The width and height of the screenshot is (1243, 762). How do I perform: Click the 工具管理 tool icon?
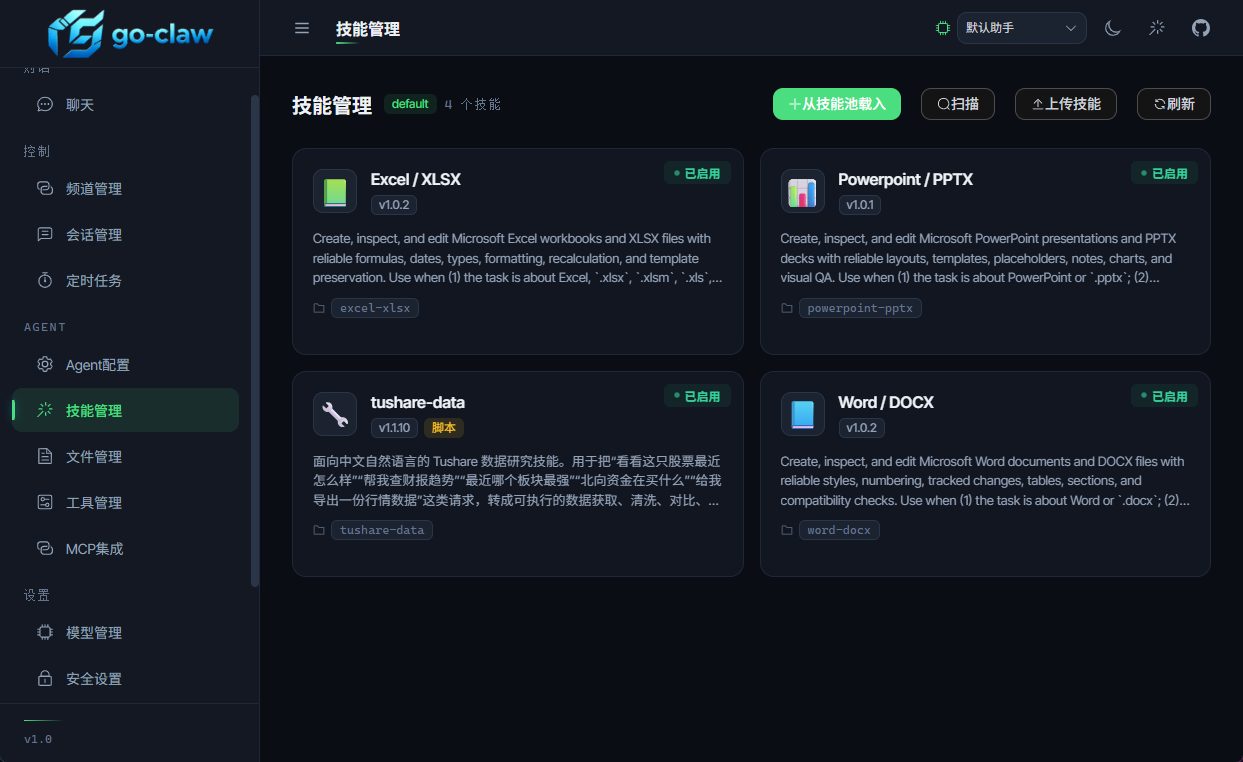coord(45,502)
